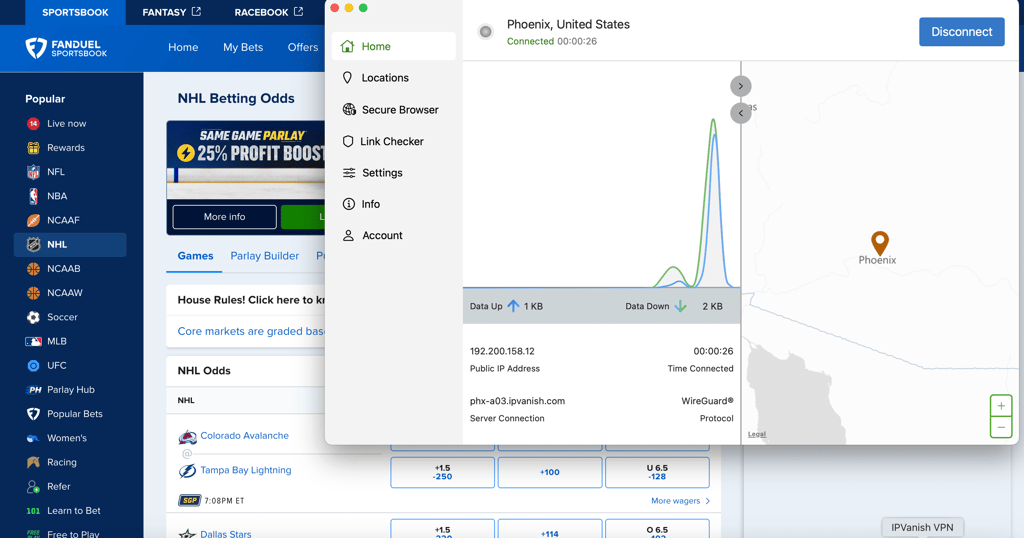Open the Fantasy tab in FanDuel
The width and height of the screenshot is (1024, 538).
pyautogui.click(x=172, y=12)
